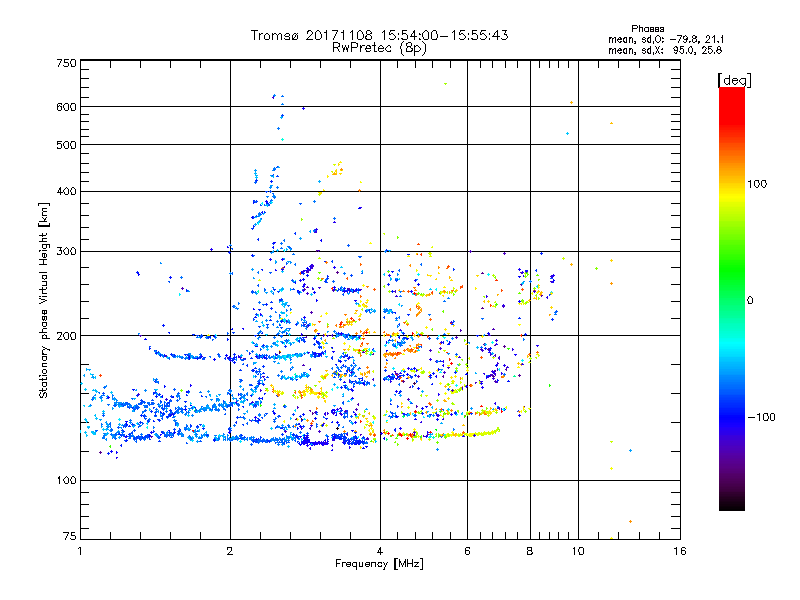The width and height of the screenshot is (800, 600).
Task: Click the "75" height axis tick label
Action: (70, 536)
